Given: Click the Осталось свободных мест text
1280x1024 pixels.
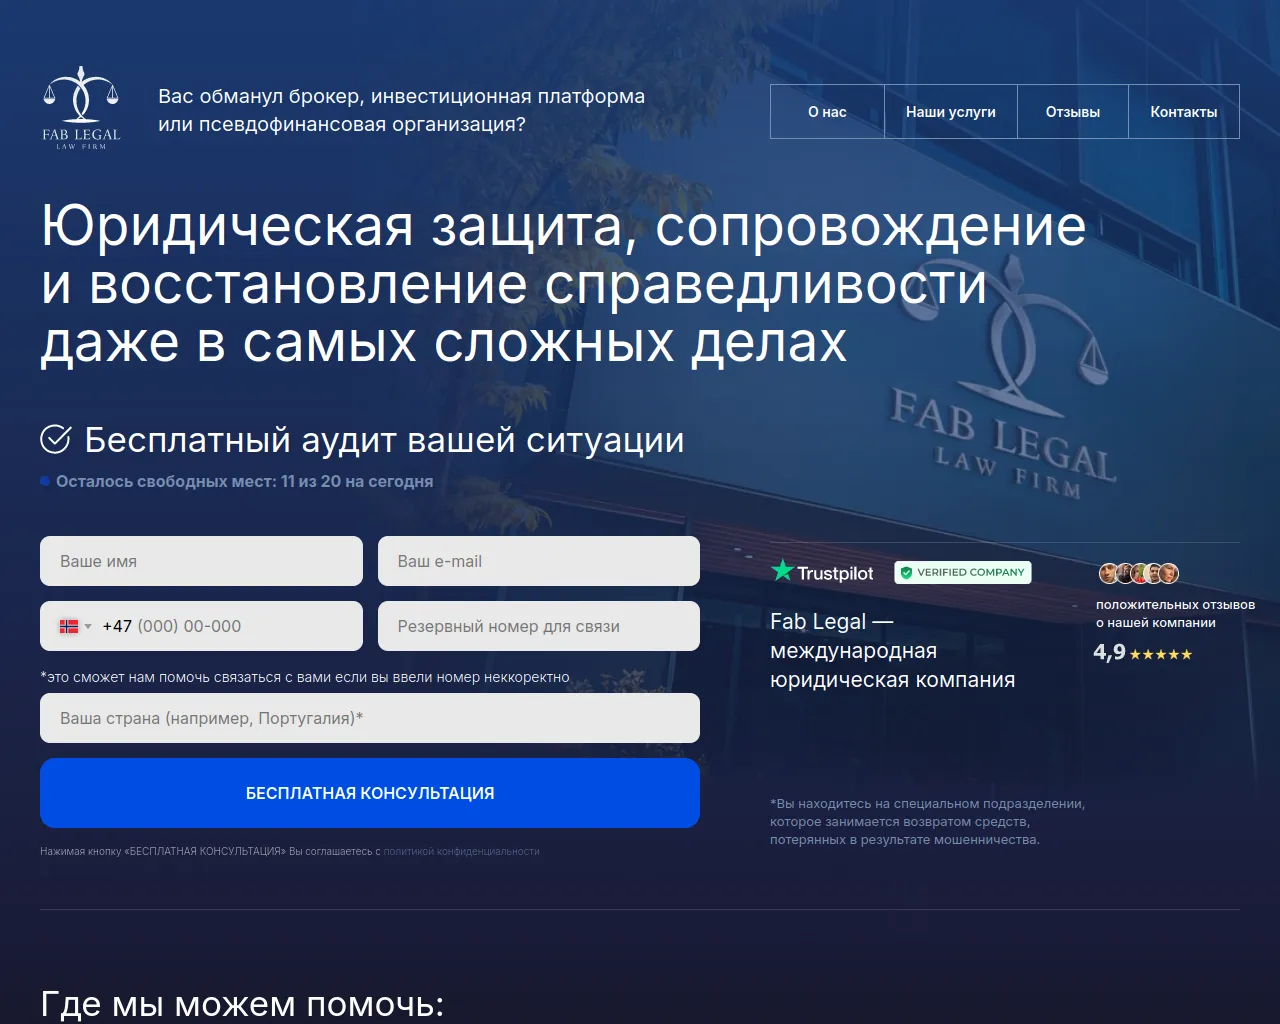Looking at the screenshot, I should pyautogui.click(x=244, y=481).
